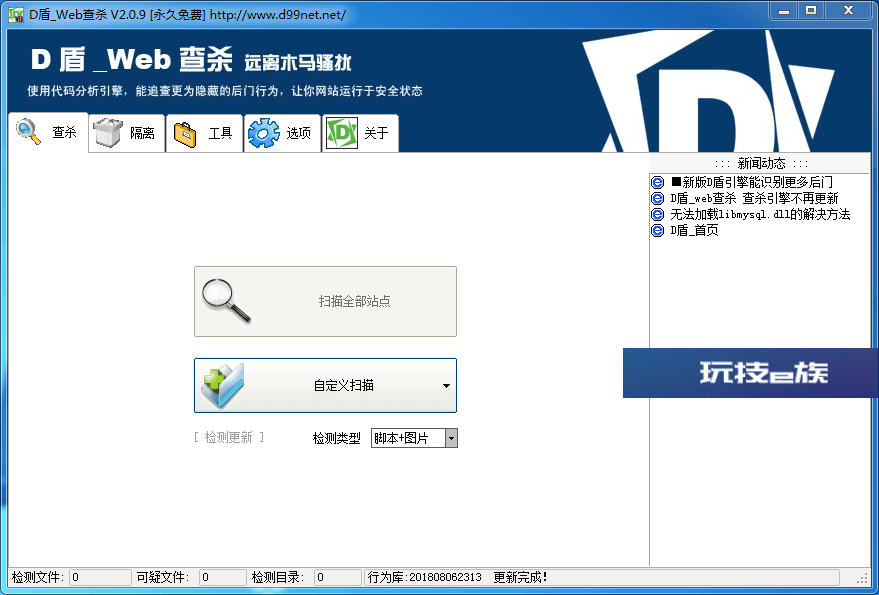879x595 pixels.
Task: Open news link 新版D盾引擎能识别更多后门
Action: tap(752, 182)
